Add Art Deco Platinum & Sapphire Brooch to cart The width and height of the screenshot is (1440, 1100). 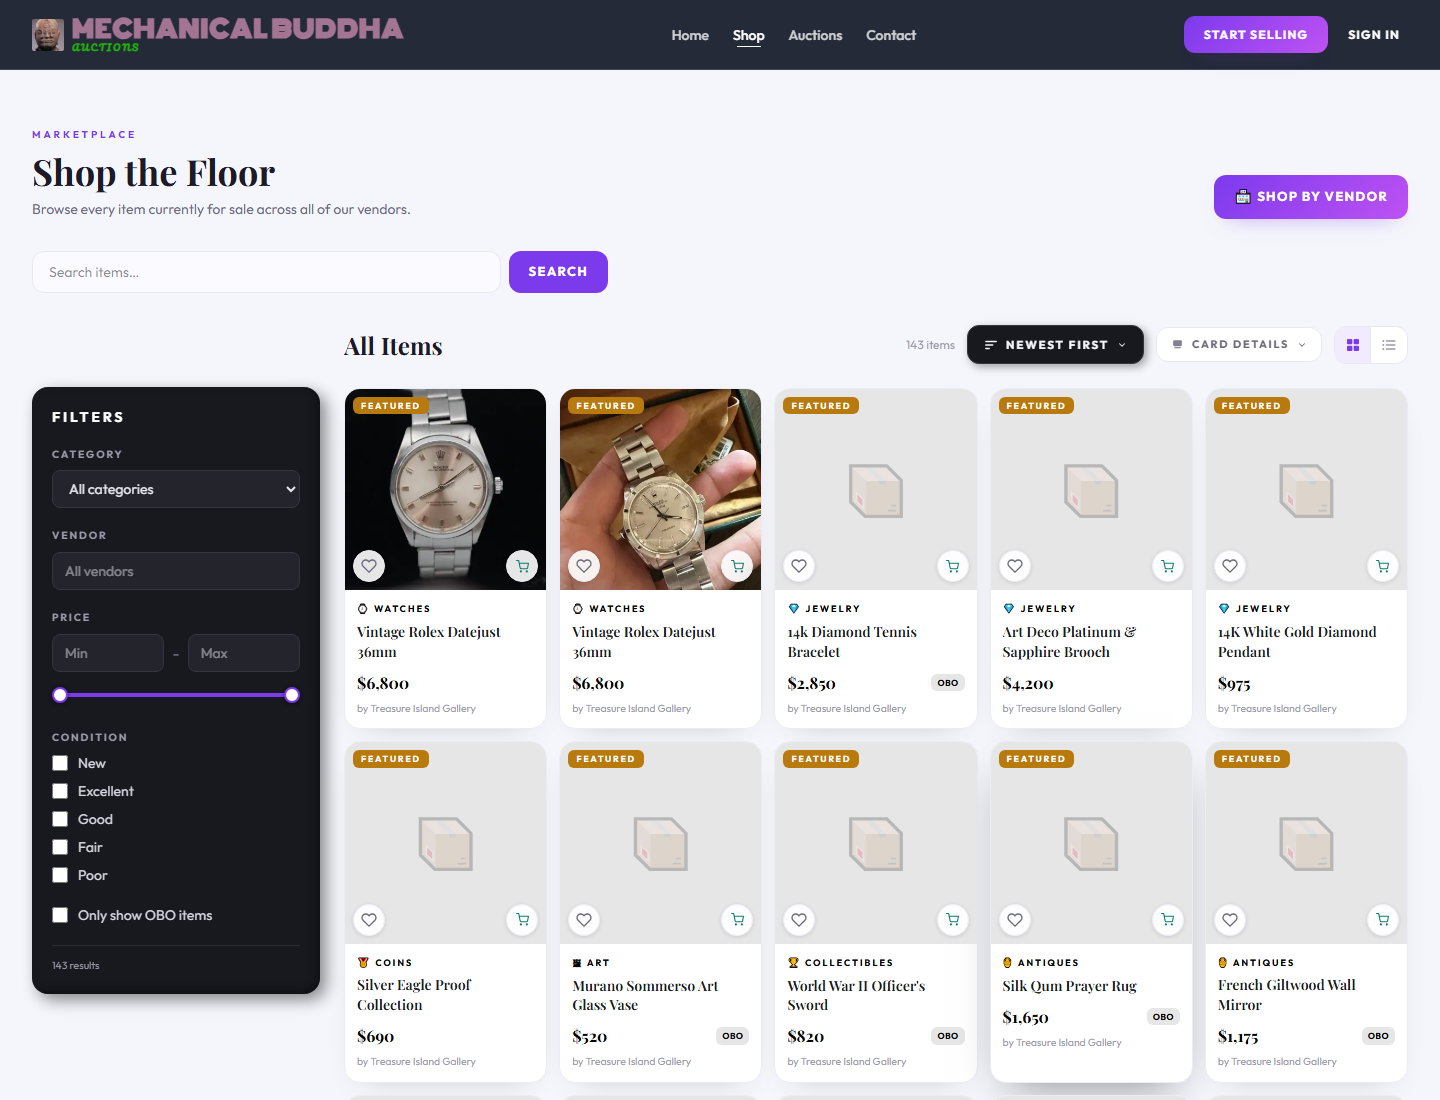point(1168,566)
